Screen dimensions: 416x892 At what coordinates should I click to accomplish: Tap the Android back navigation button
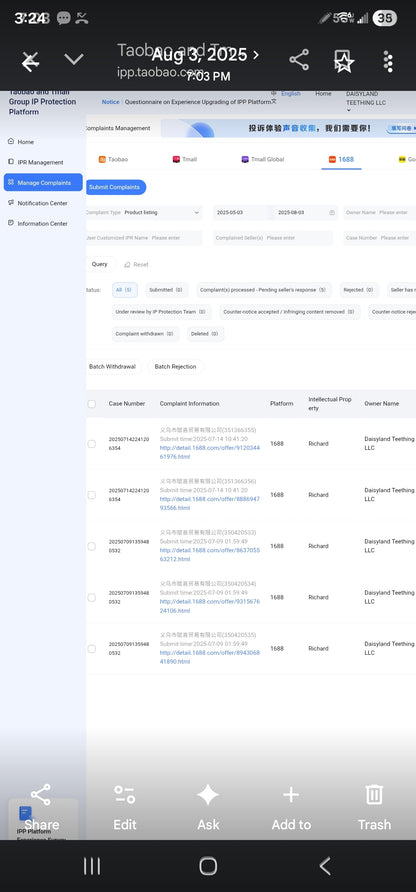click(324, 866)
